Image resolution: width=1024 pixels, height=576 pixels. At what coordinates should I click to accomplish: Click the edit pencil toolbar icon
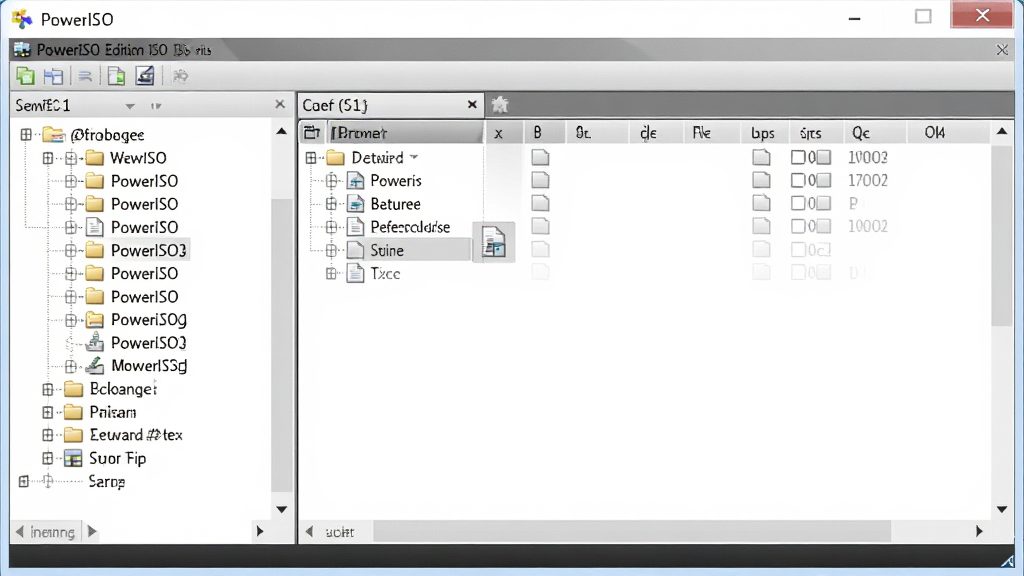145,76
